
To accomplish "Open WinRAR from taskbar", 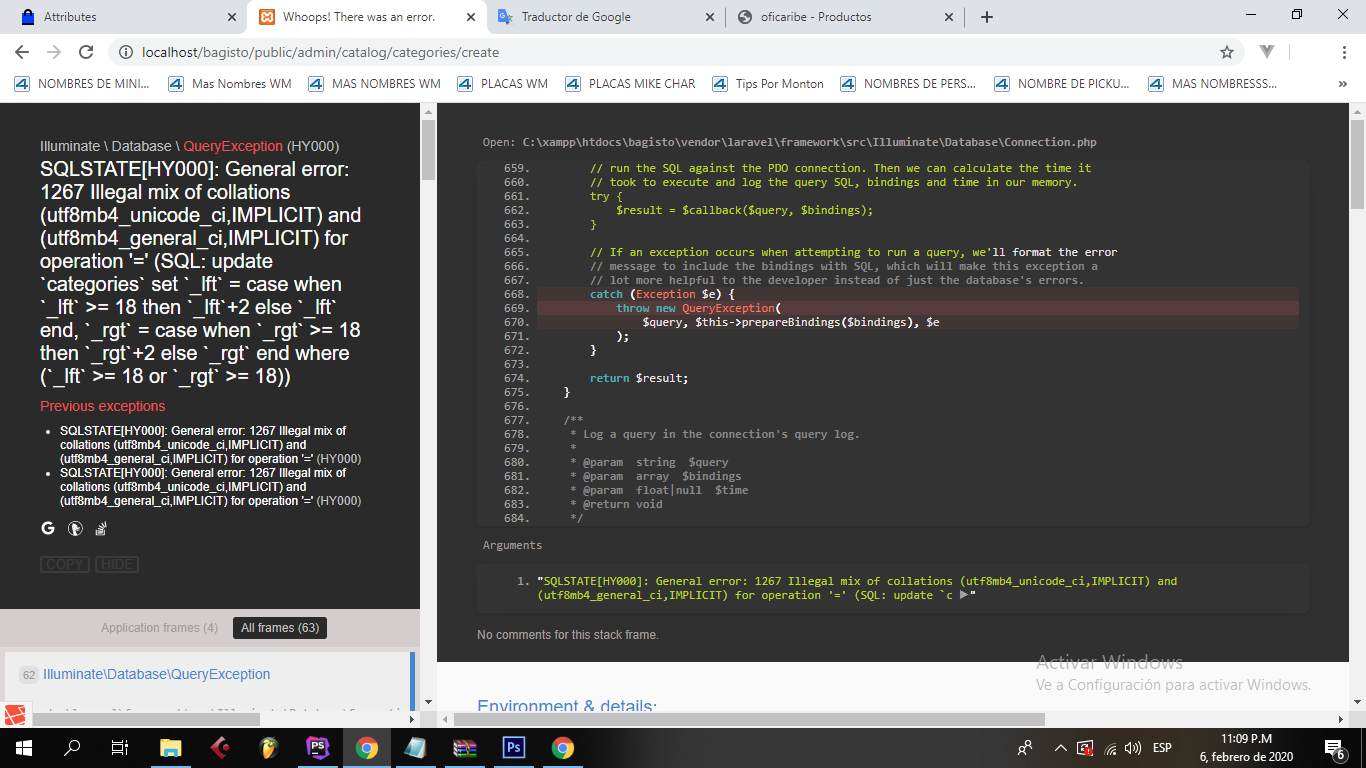I will [465, 747].
